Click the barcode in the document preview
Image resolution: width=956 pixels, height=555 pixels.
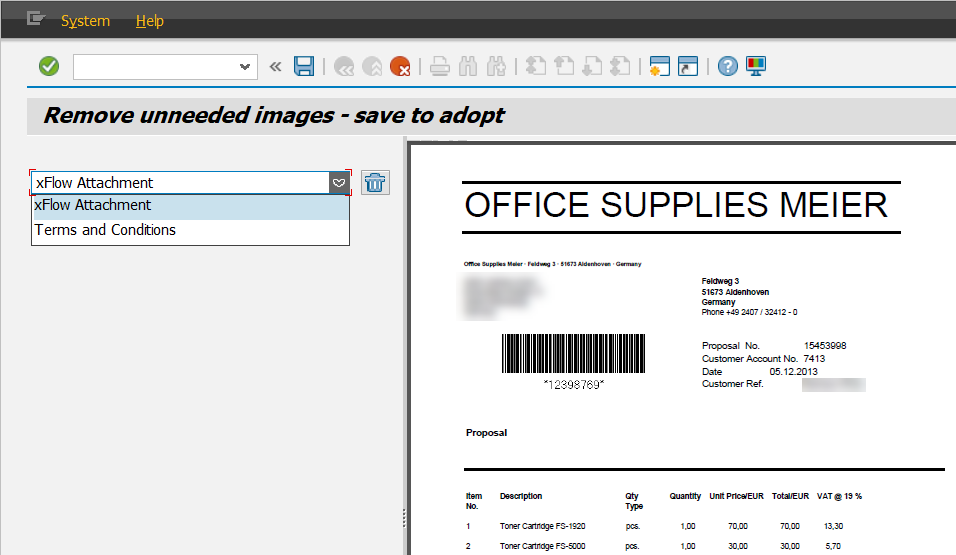(573, 353)
